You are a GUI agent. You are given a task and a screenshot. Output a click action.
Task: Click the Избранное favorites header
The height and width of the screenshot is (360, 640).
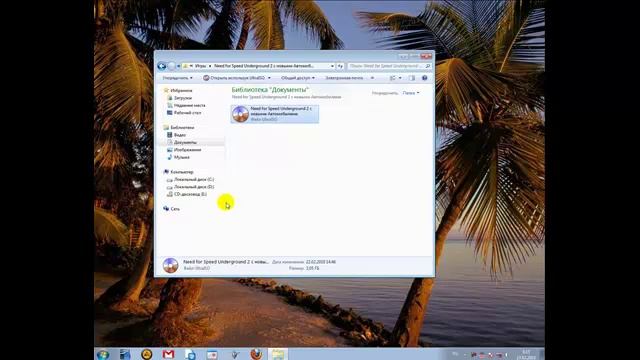[x=181, y=90]
